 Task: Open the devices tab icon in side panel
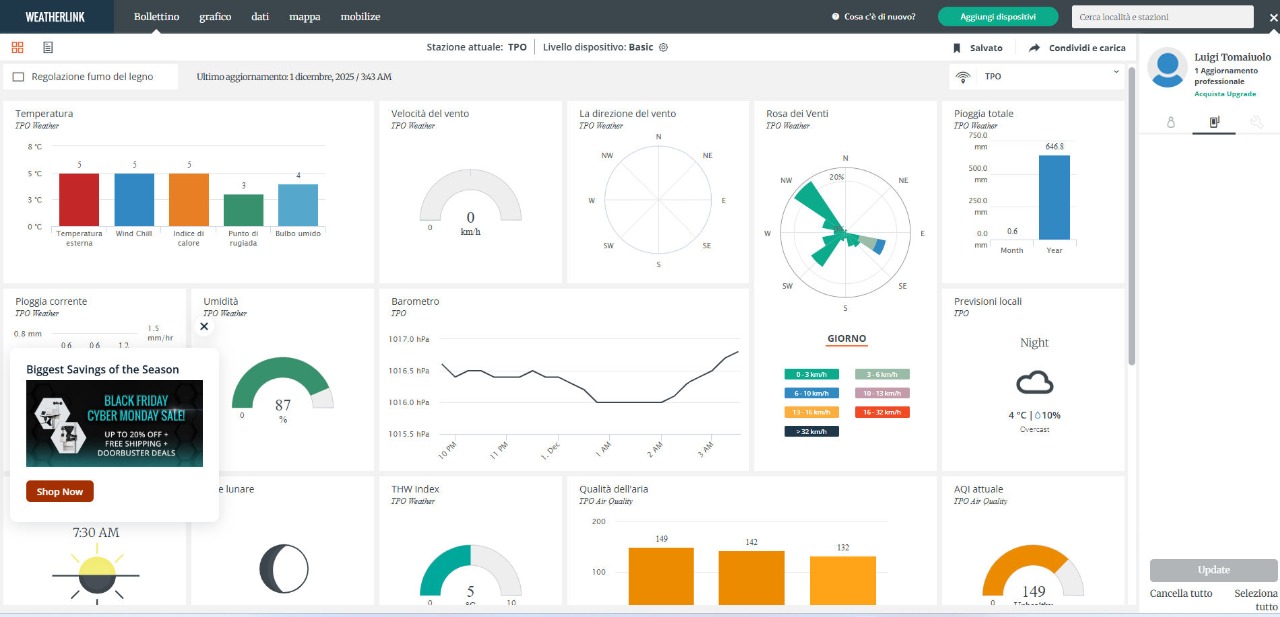point(1214,122)
